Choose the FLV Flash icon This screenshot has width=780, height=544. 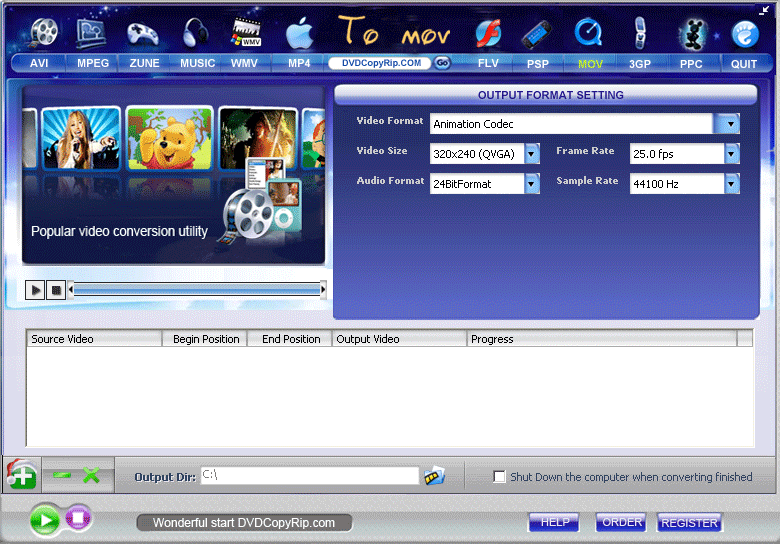488,34
